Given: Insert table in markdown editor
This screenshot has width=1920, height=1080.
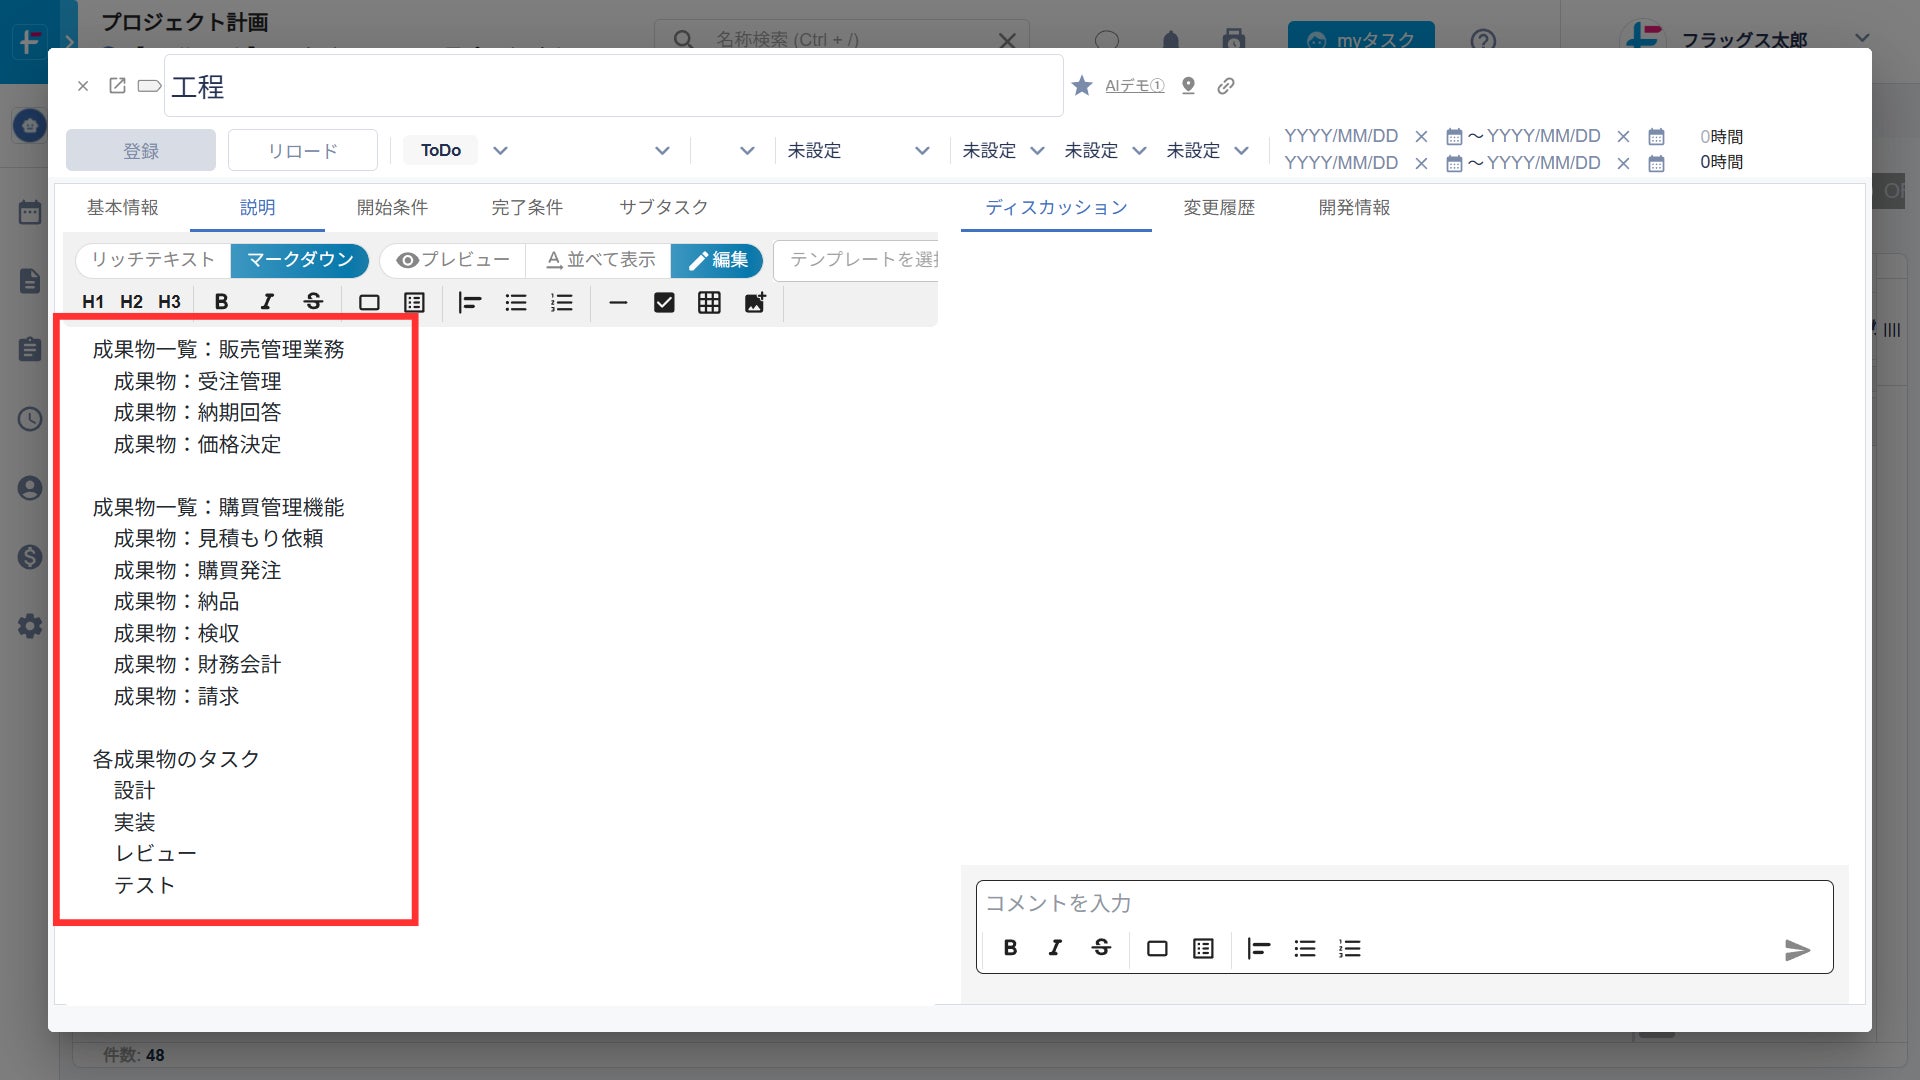Looking at the screenshot, I should (709, 302).
